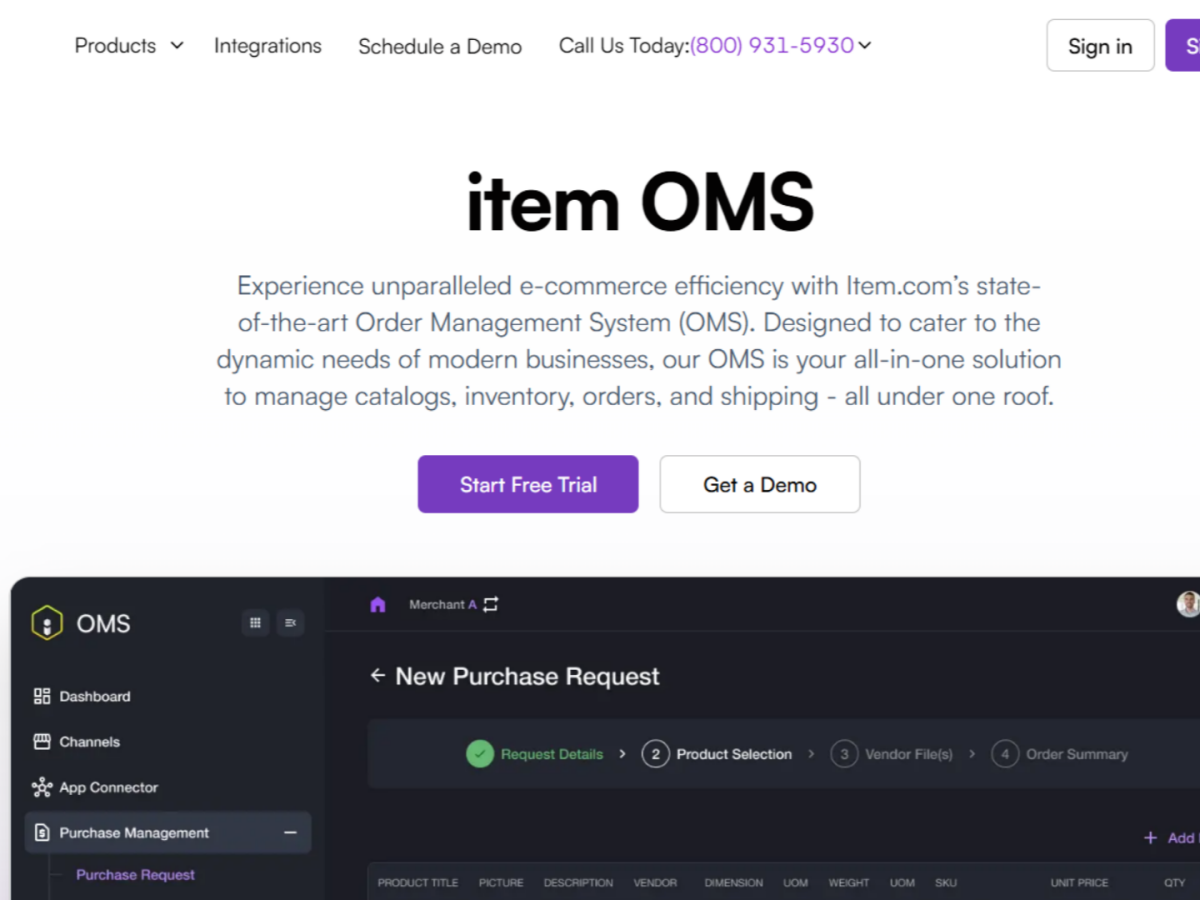The height and width of the screenshot is (900, 1200).
Task: Collapse sidebar using the menu-fold icon
Action: point(290,623)
